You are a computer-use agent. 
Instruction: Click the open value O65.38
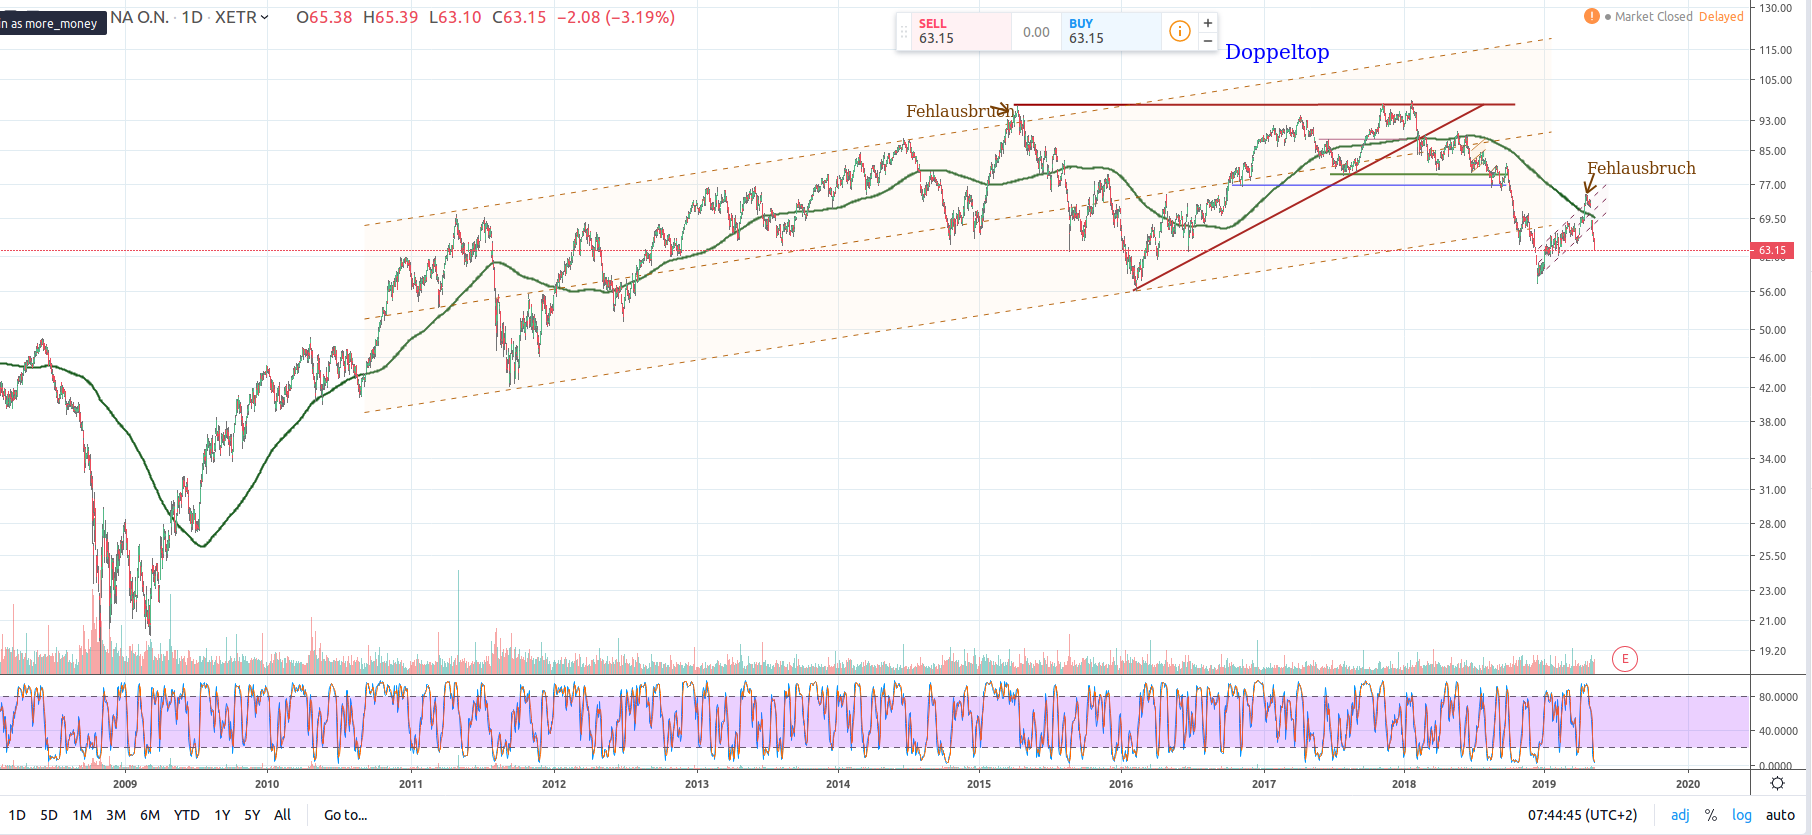click(324, 17)
